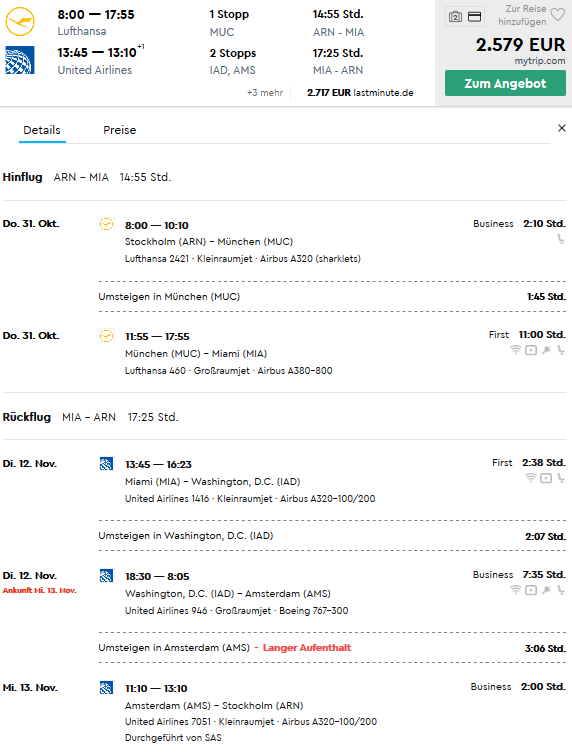Switch to the Details tab
The width and height of the screenshot is (572, 756).
click(x=42, y=130)
